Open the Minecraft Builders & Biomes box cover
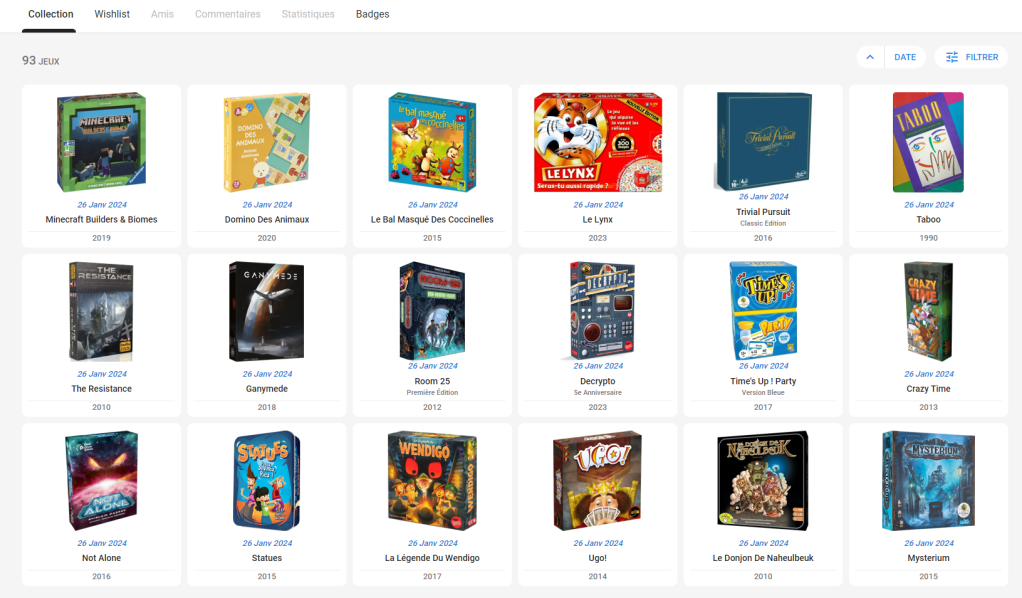The width and height of the screenshot is (1022, 598). [102, 142]
